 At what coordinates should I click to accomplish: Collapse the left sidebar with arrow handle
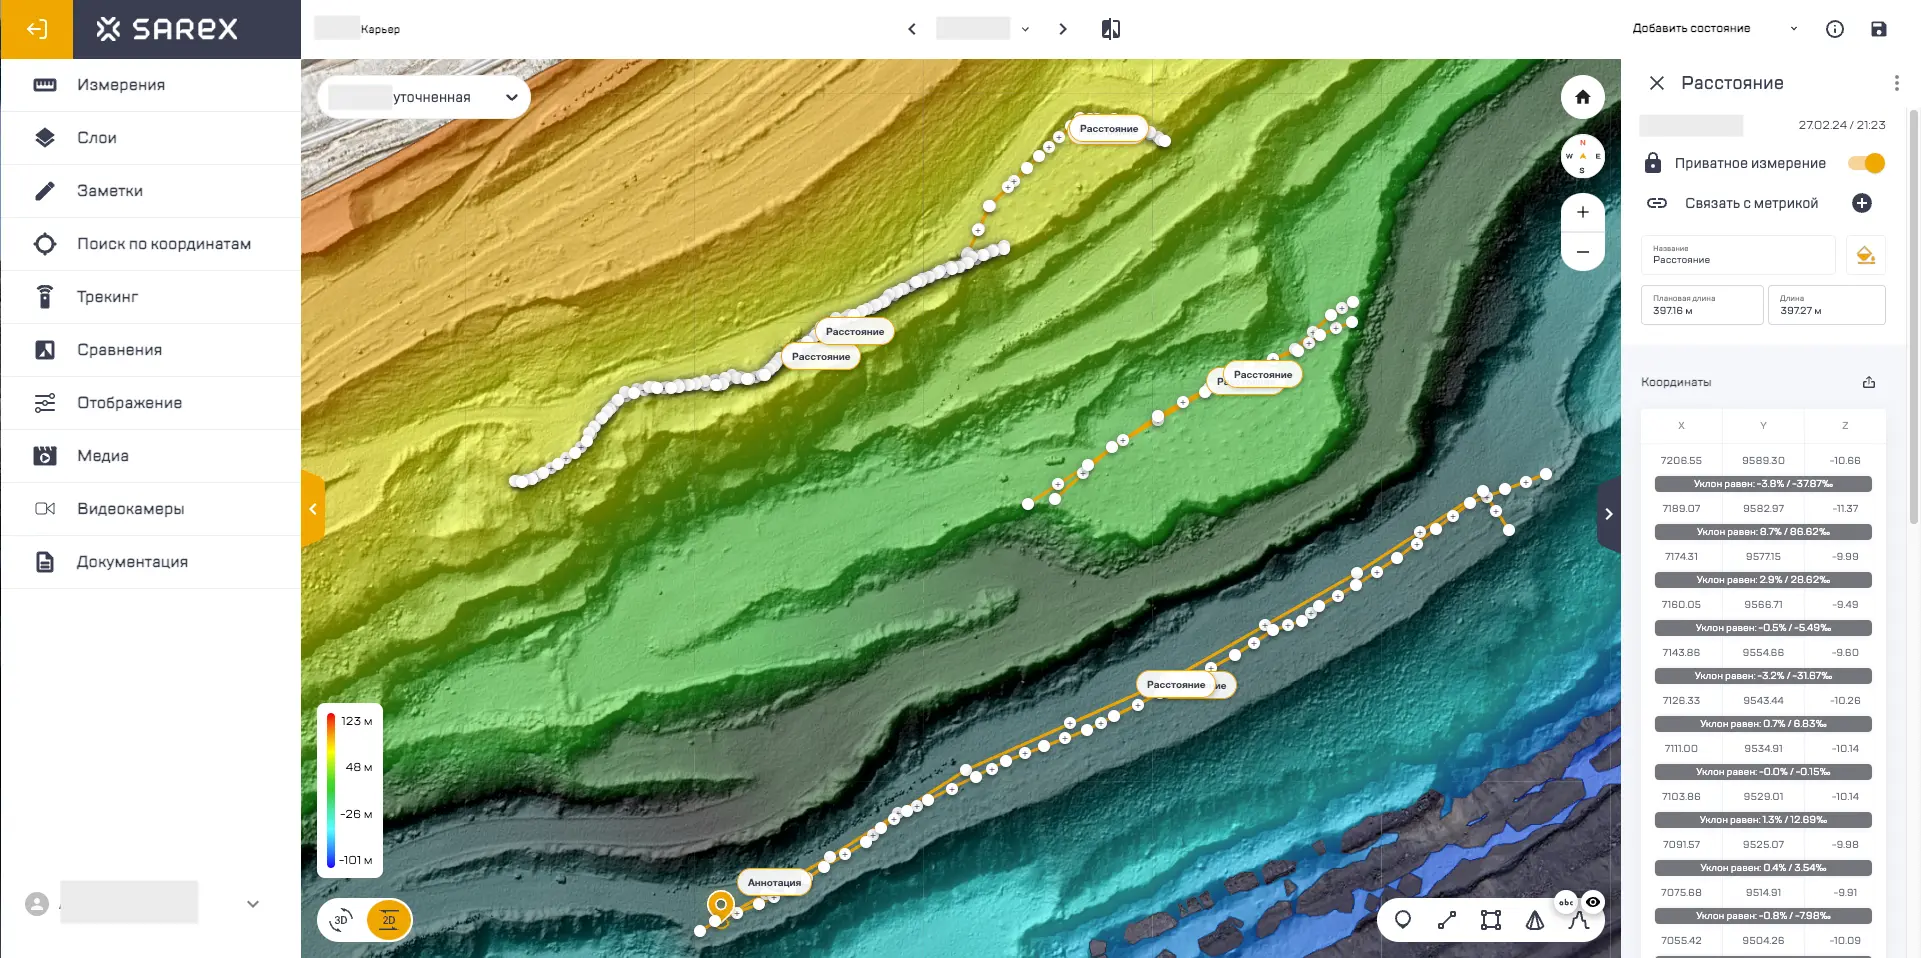(x=312, y=509)
